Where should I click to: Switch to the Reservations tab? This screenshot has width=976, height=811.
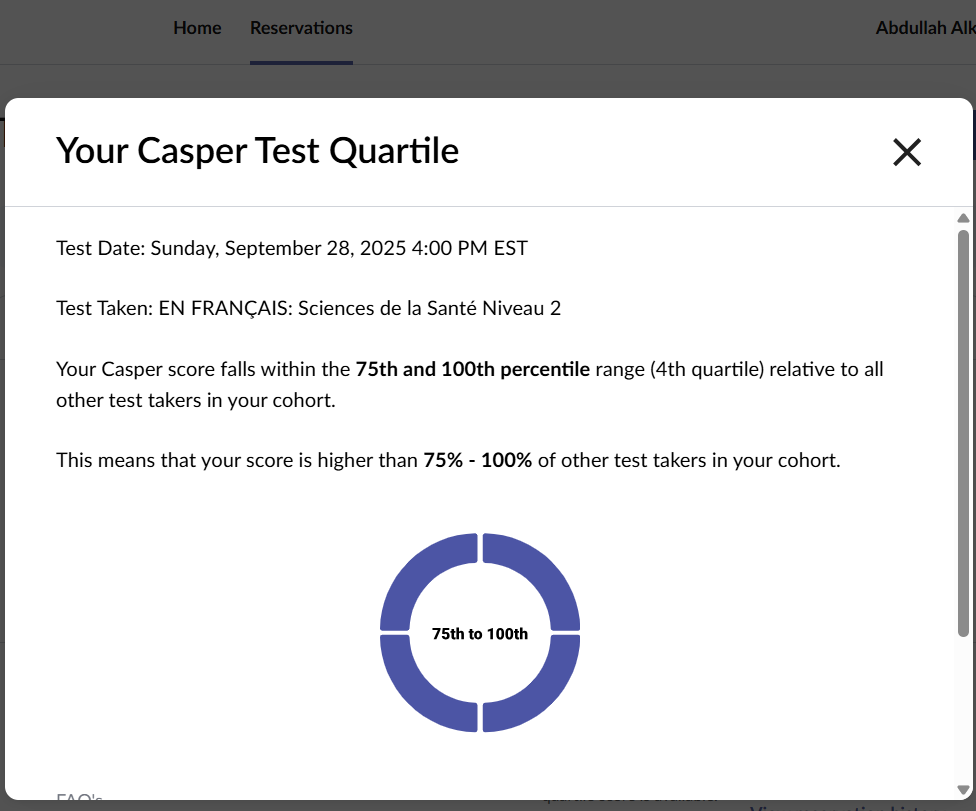coord(301,28)
